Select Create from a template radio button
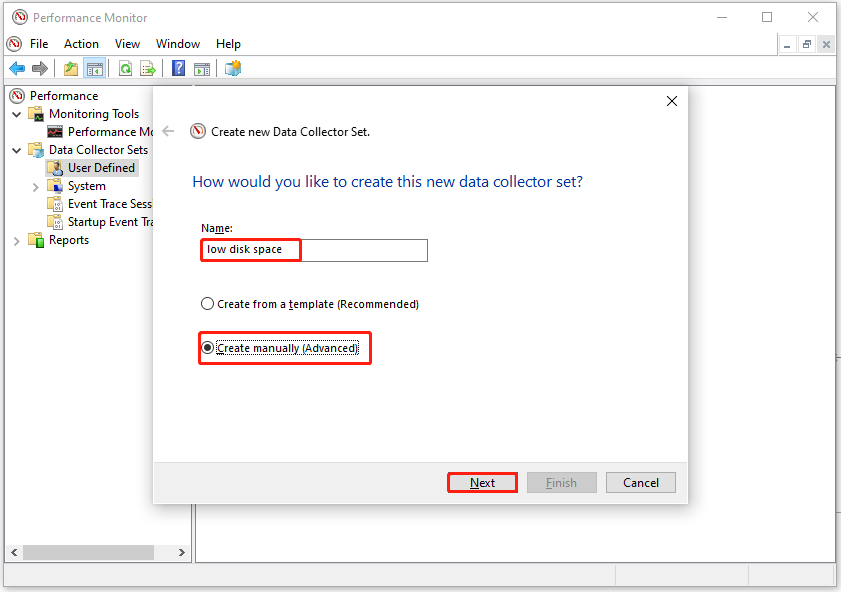The width and height of the screenshot is (841, 592). (208, 304)
